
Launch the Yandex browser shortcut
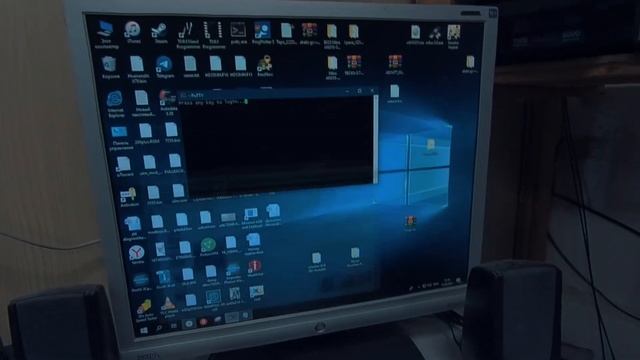(137, 255)
